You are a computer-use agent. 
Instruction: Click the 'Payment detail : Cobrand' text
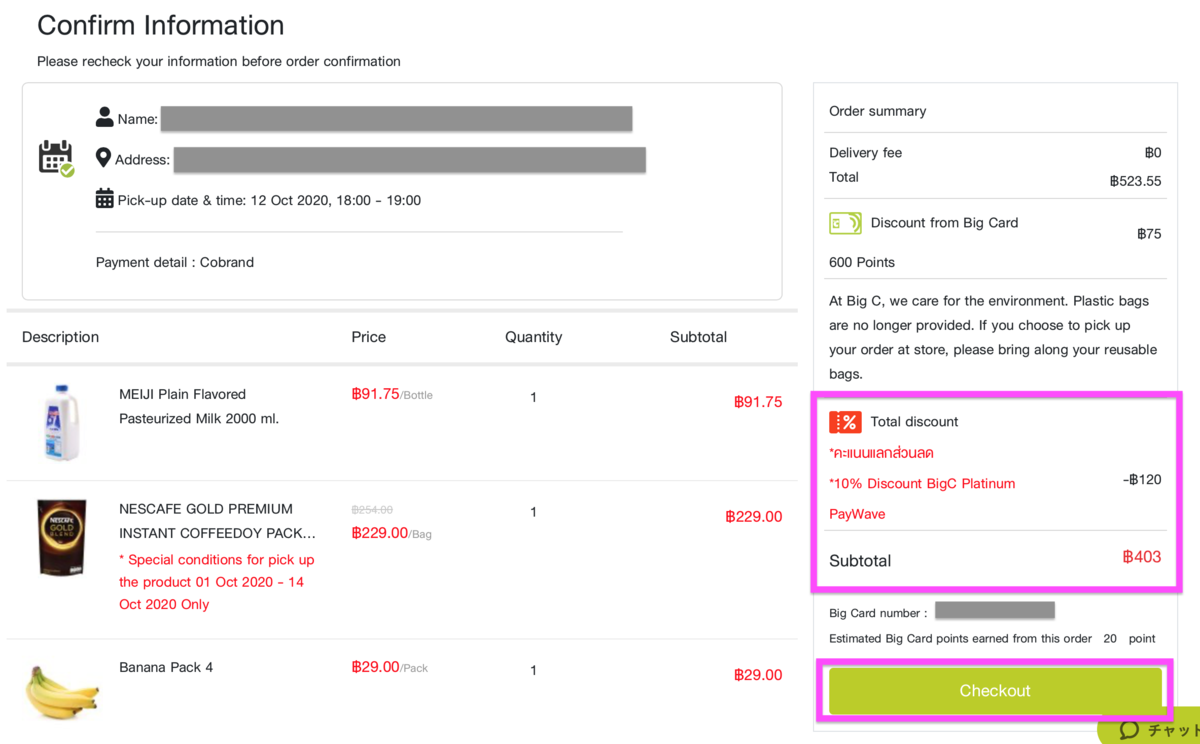tap(175, 262)
